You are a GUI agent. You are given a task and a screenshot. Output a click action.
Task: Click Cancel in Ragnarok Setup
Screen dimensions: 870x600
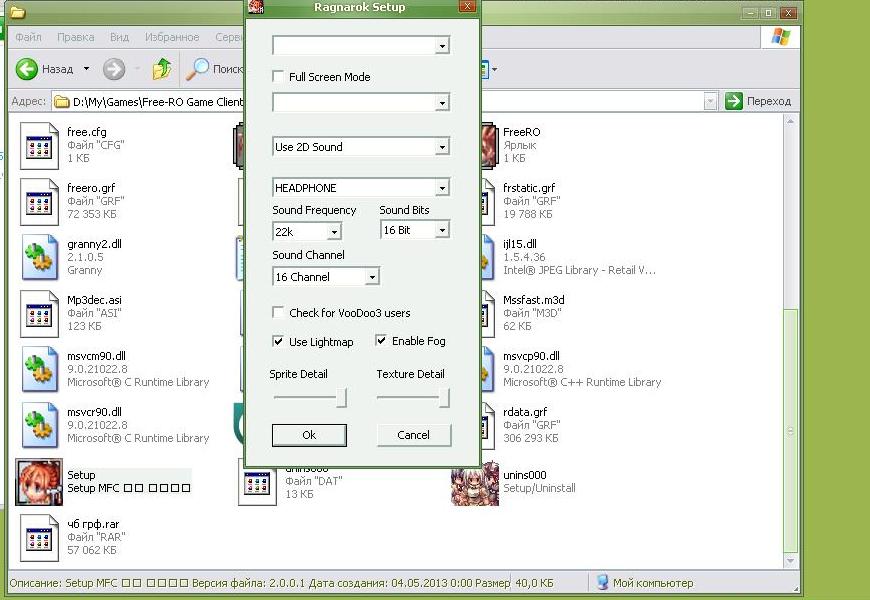(x=414, y=435)
